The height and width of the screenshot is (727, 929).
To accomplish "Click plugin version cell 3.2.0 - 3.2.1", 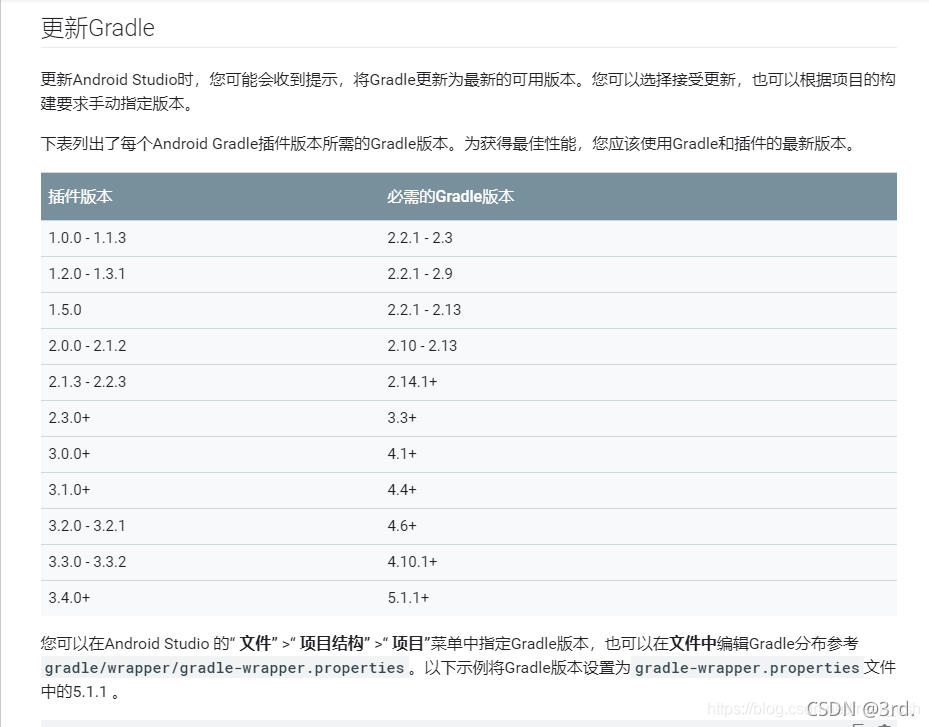I will pyautogui.click(x=87, y=526).
